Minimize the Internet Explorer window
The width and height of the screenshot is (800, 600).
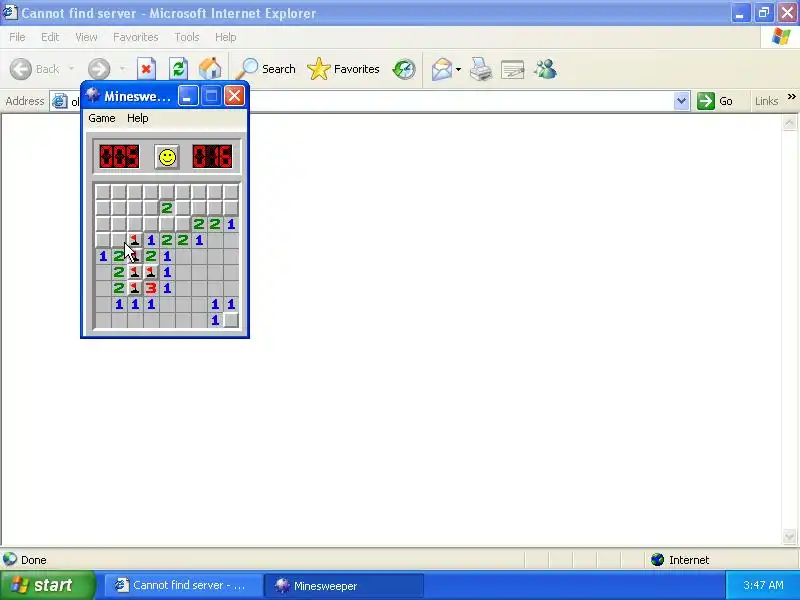(740, 13)
